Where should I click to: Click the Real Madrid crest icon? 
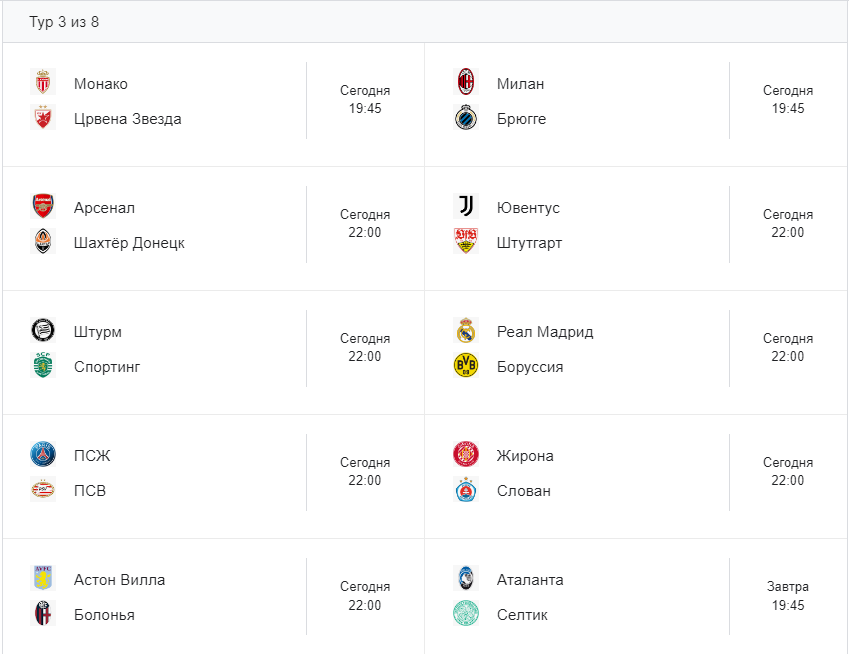click(465, 331)
